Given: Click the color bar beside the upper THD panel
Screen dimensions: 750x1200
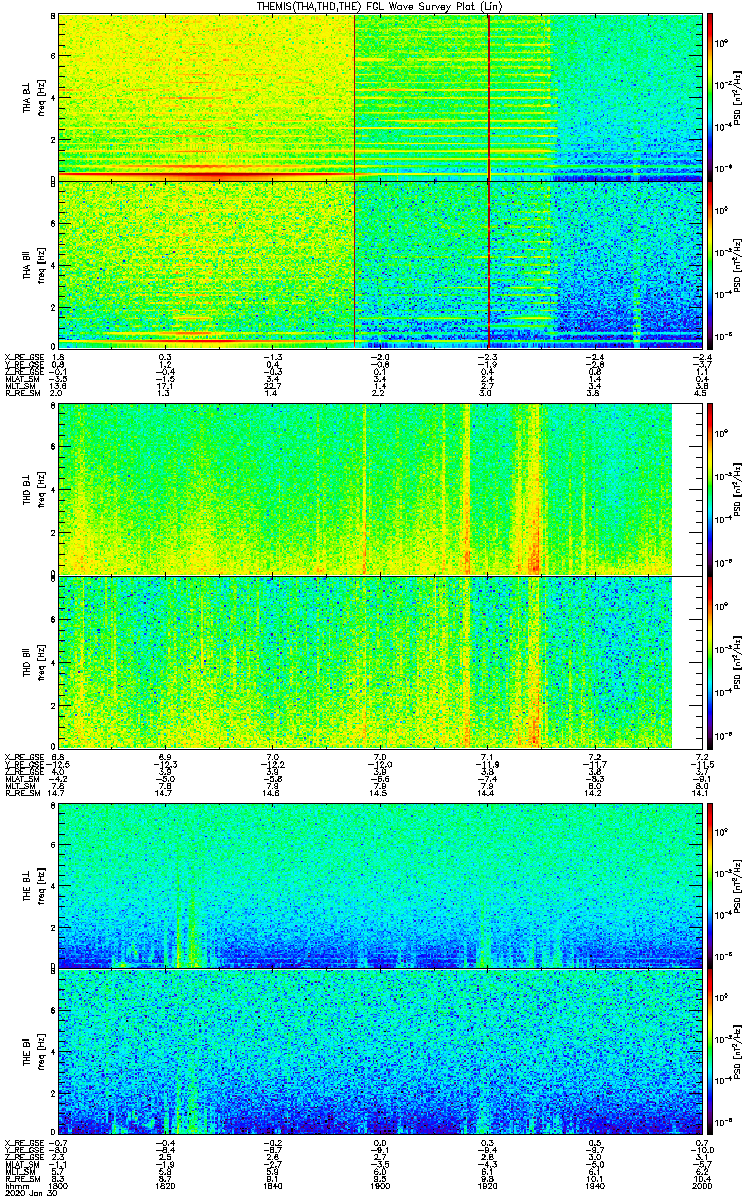Looking at the screenshot, I should [x=711, y=488].
